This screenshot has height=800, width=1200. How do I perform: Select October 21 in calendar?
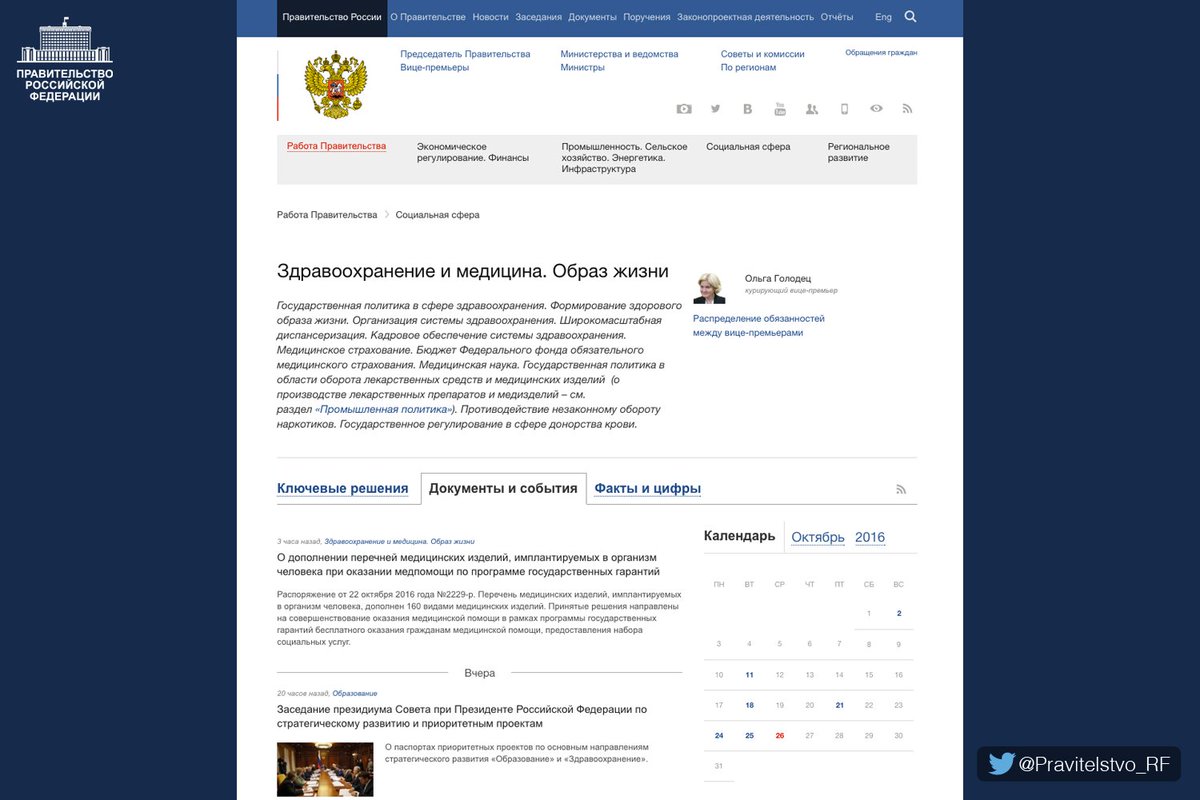tap(839, 705)
